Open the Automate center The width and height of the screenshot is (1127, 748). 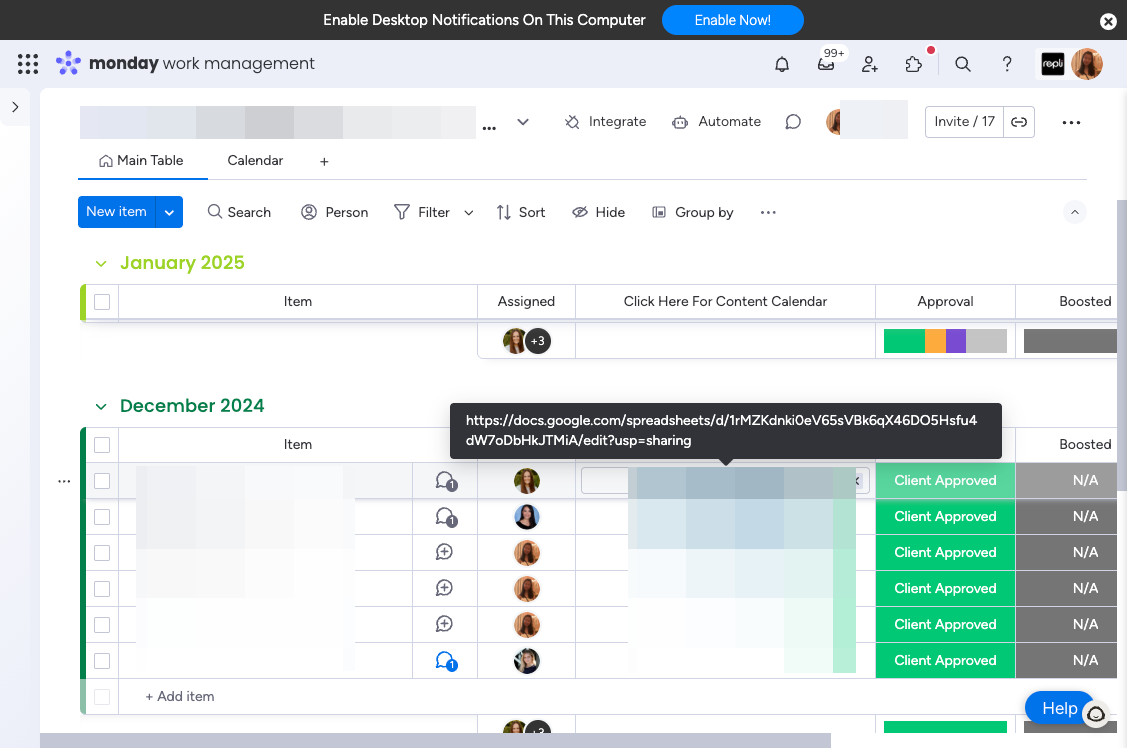tap(716, 121)
